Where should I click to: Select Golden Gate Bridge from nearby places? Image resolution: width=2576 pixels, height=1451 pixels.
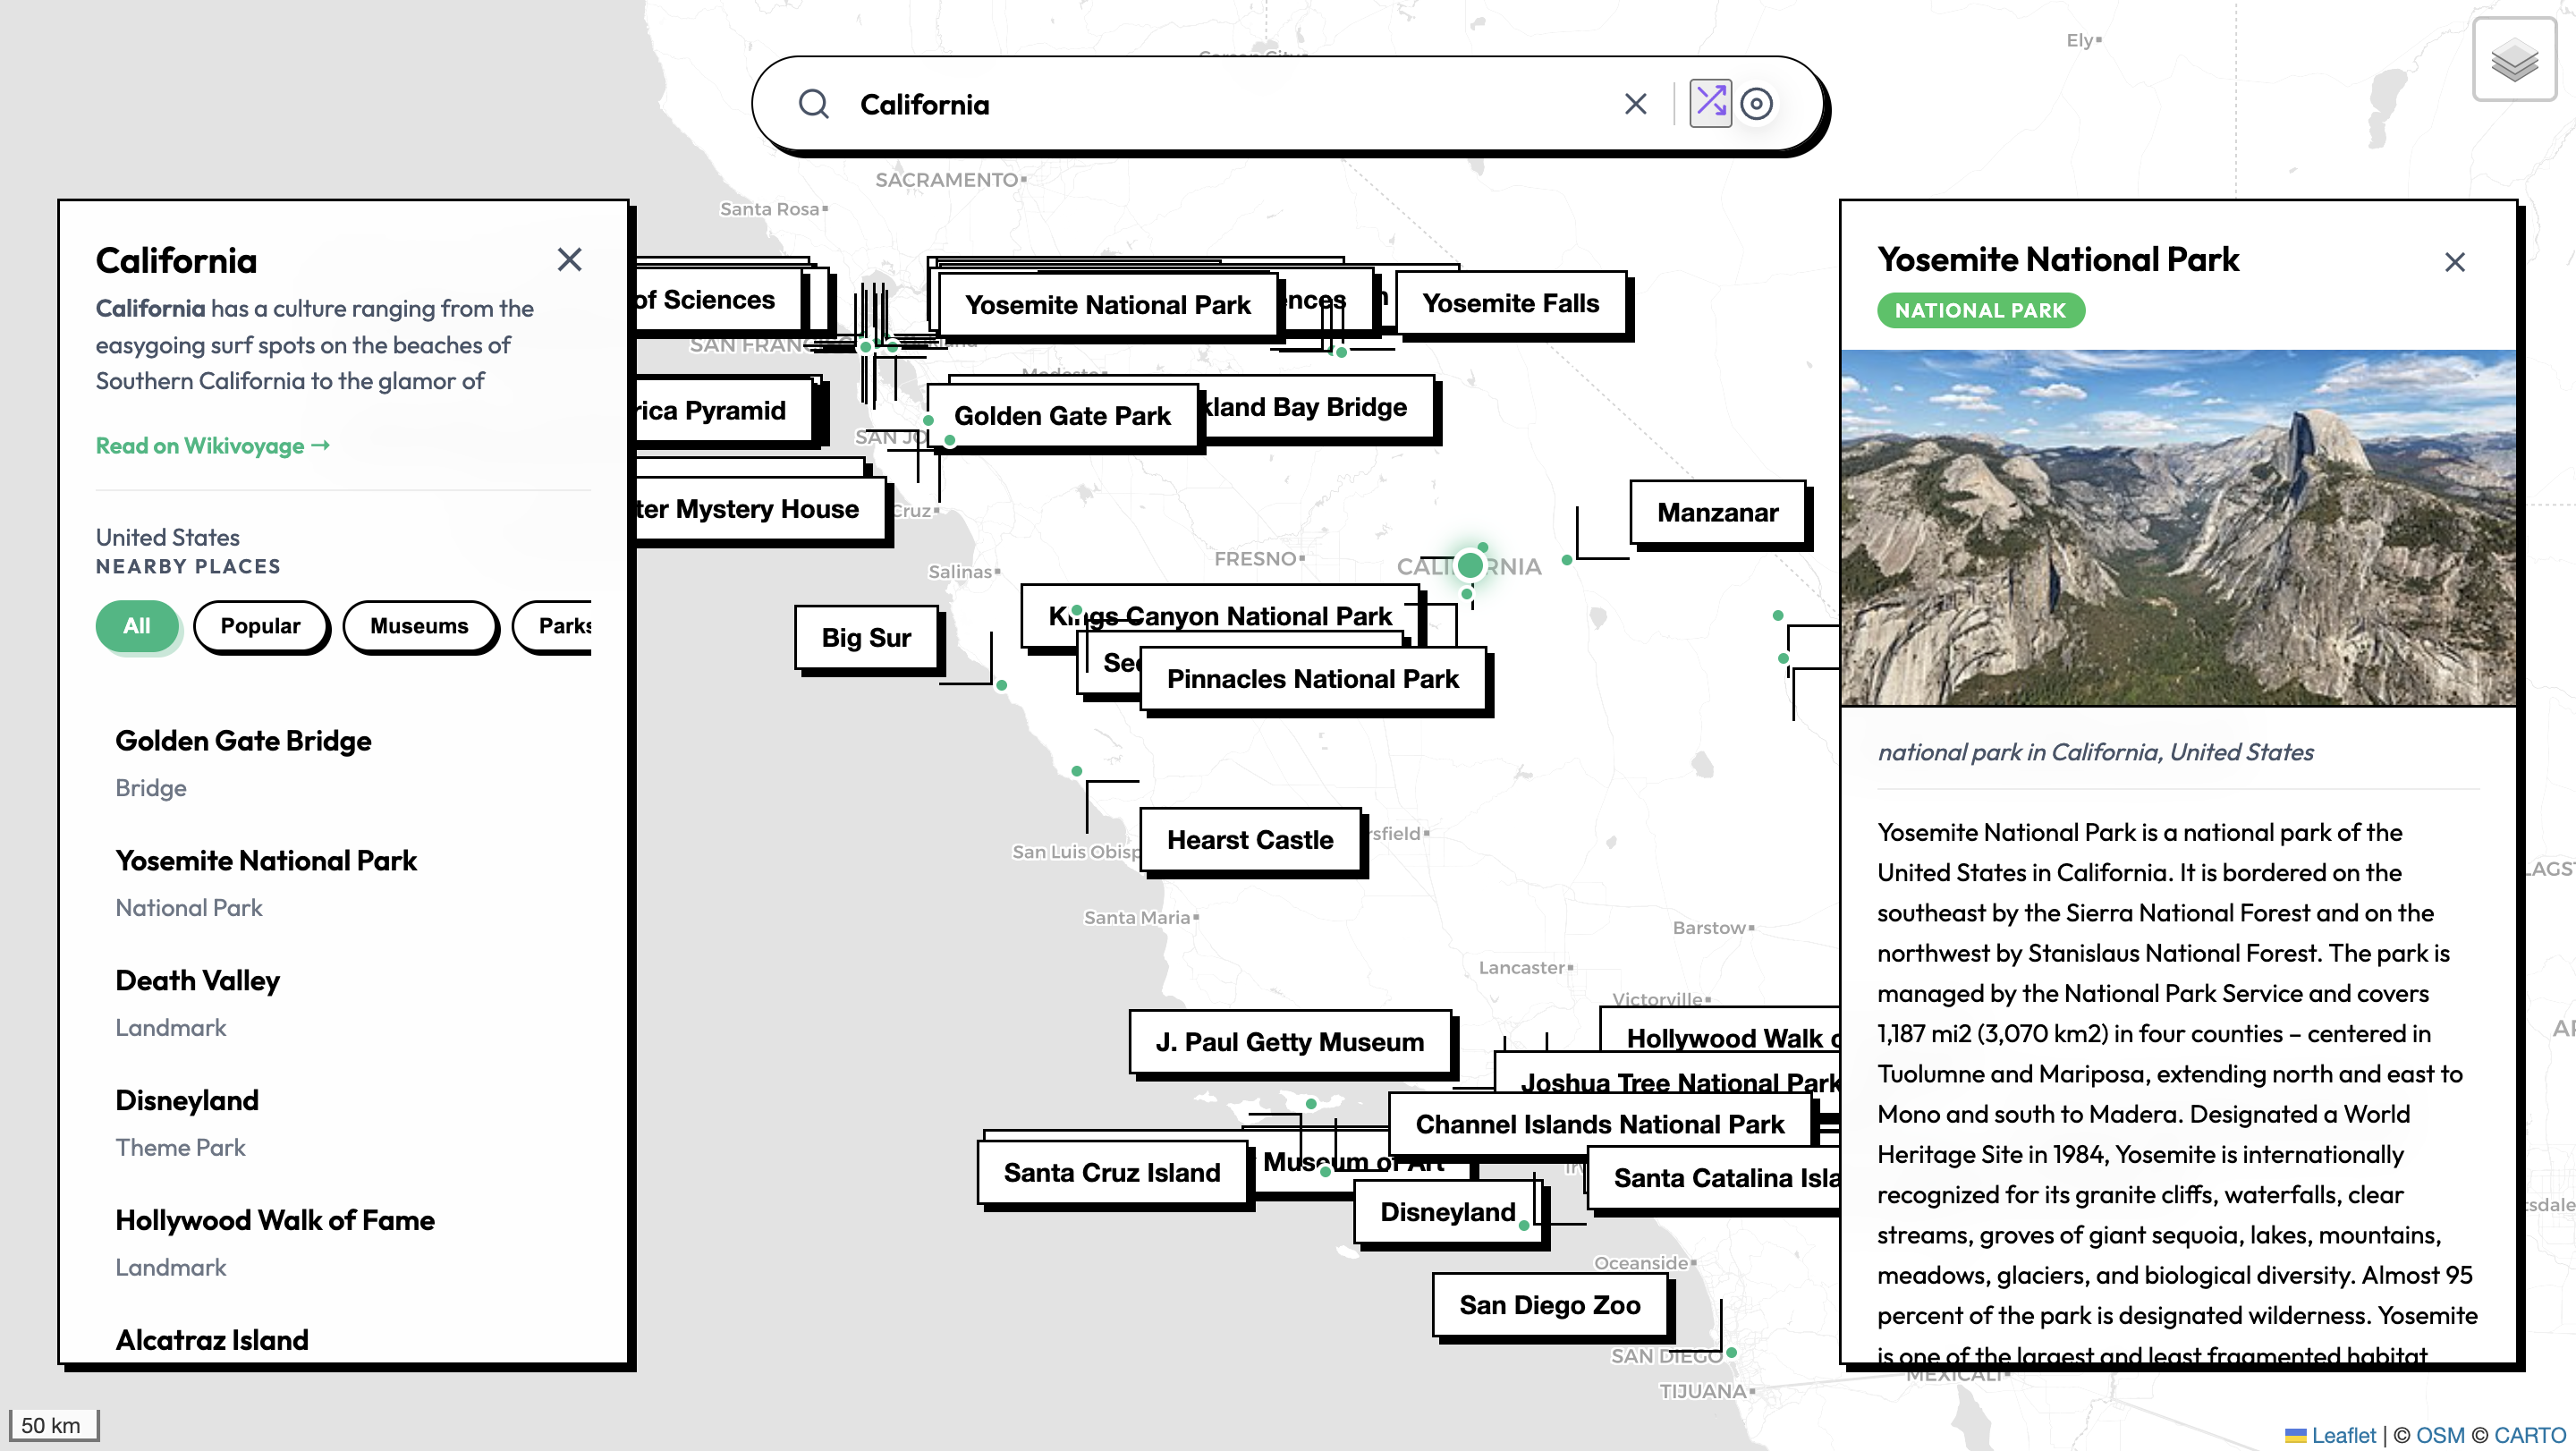pyautogui.click(x=244, y=740)
